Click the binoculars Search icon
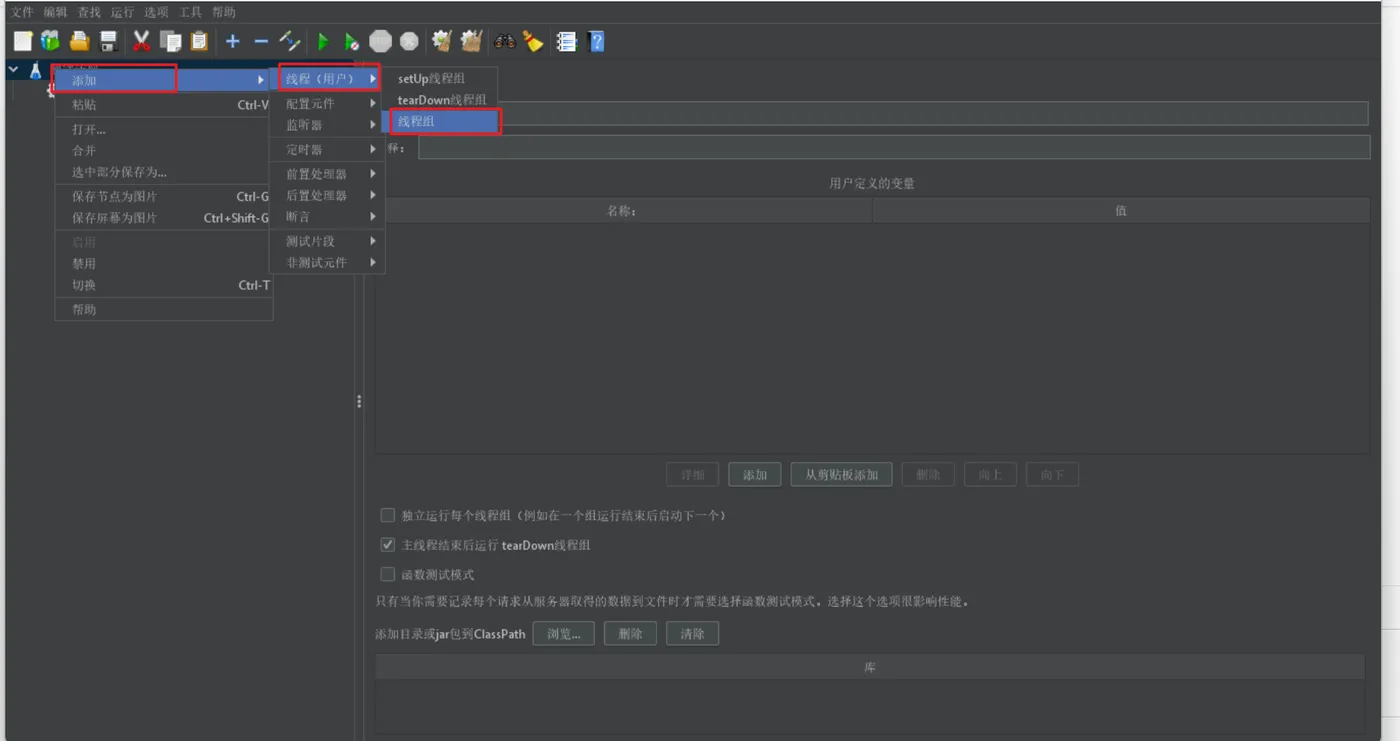The height and width of the screenshot is (741, 1400). point(505,42)
